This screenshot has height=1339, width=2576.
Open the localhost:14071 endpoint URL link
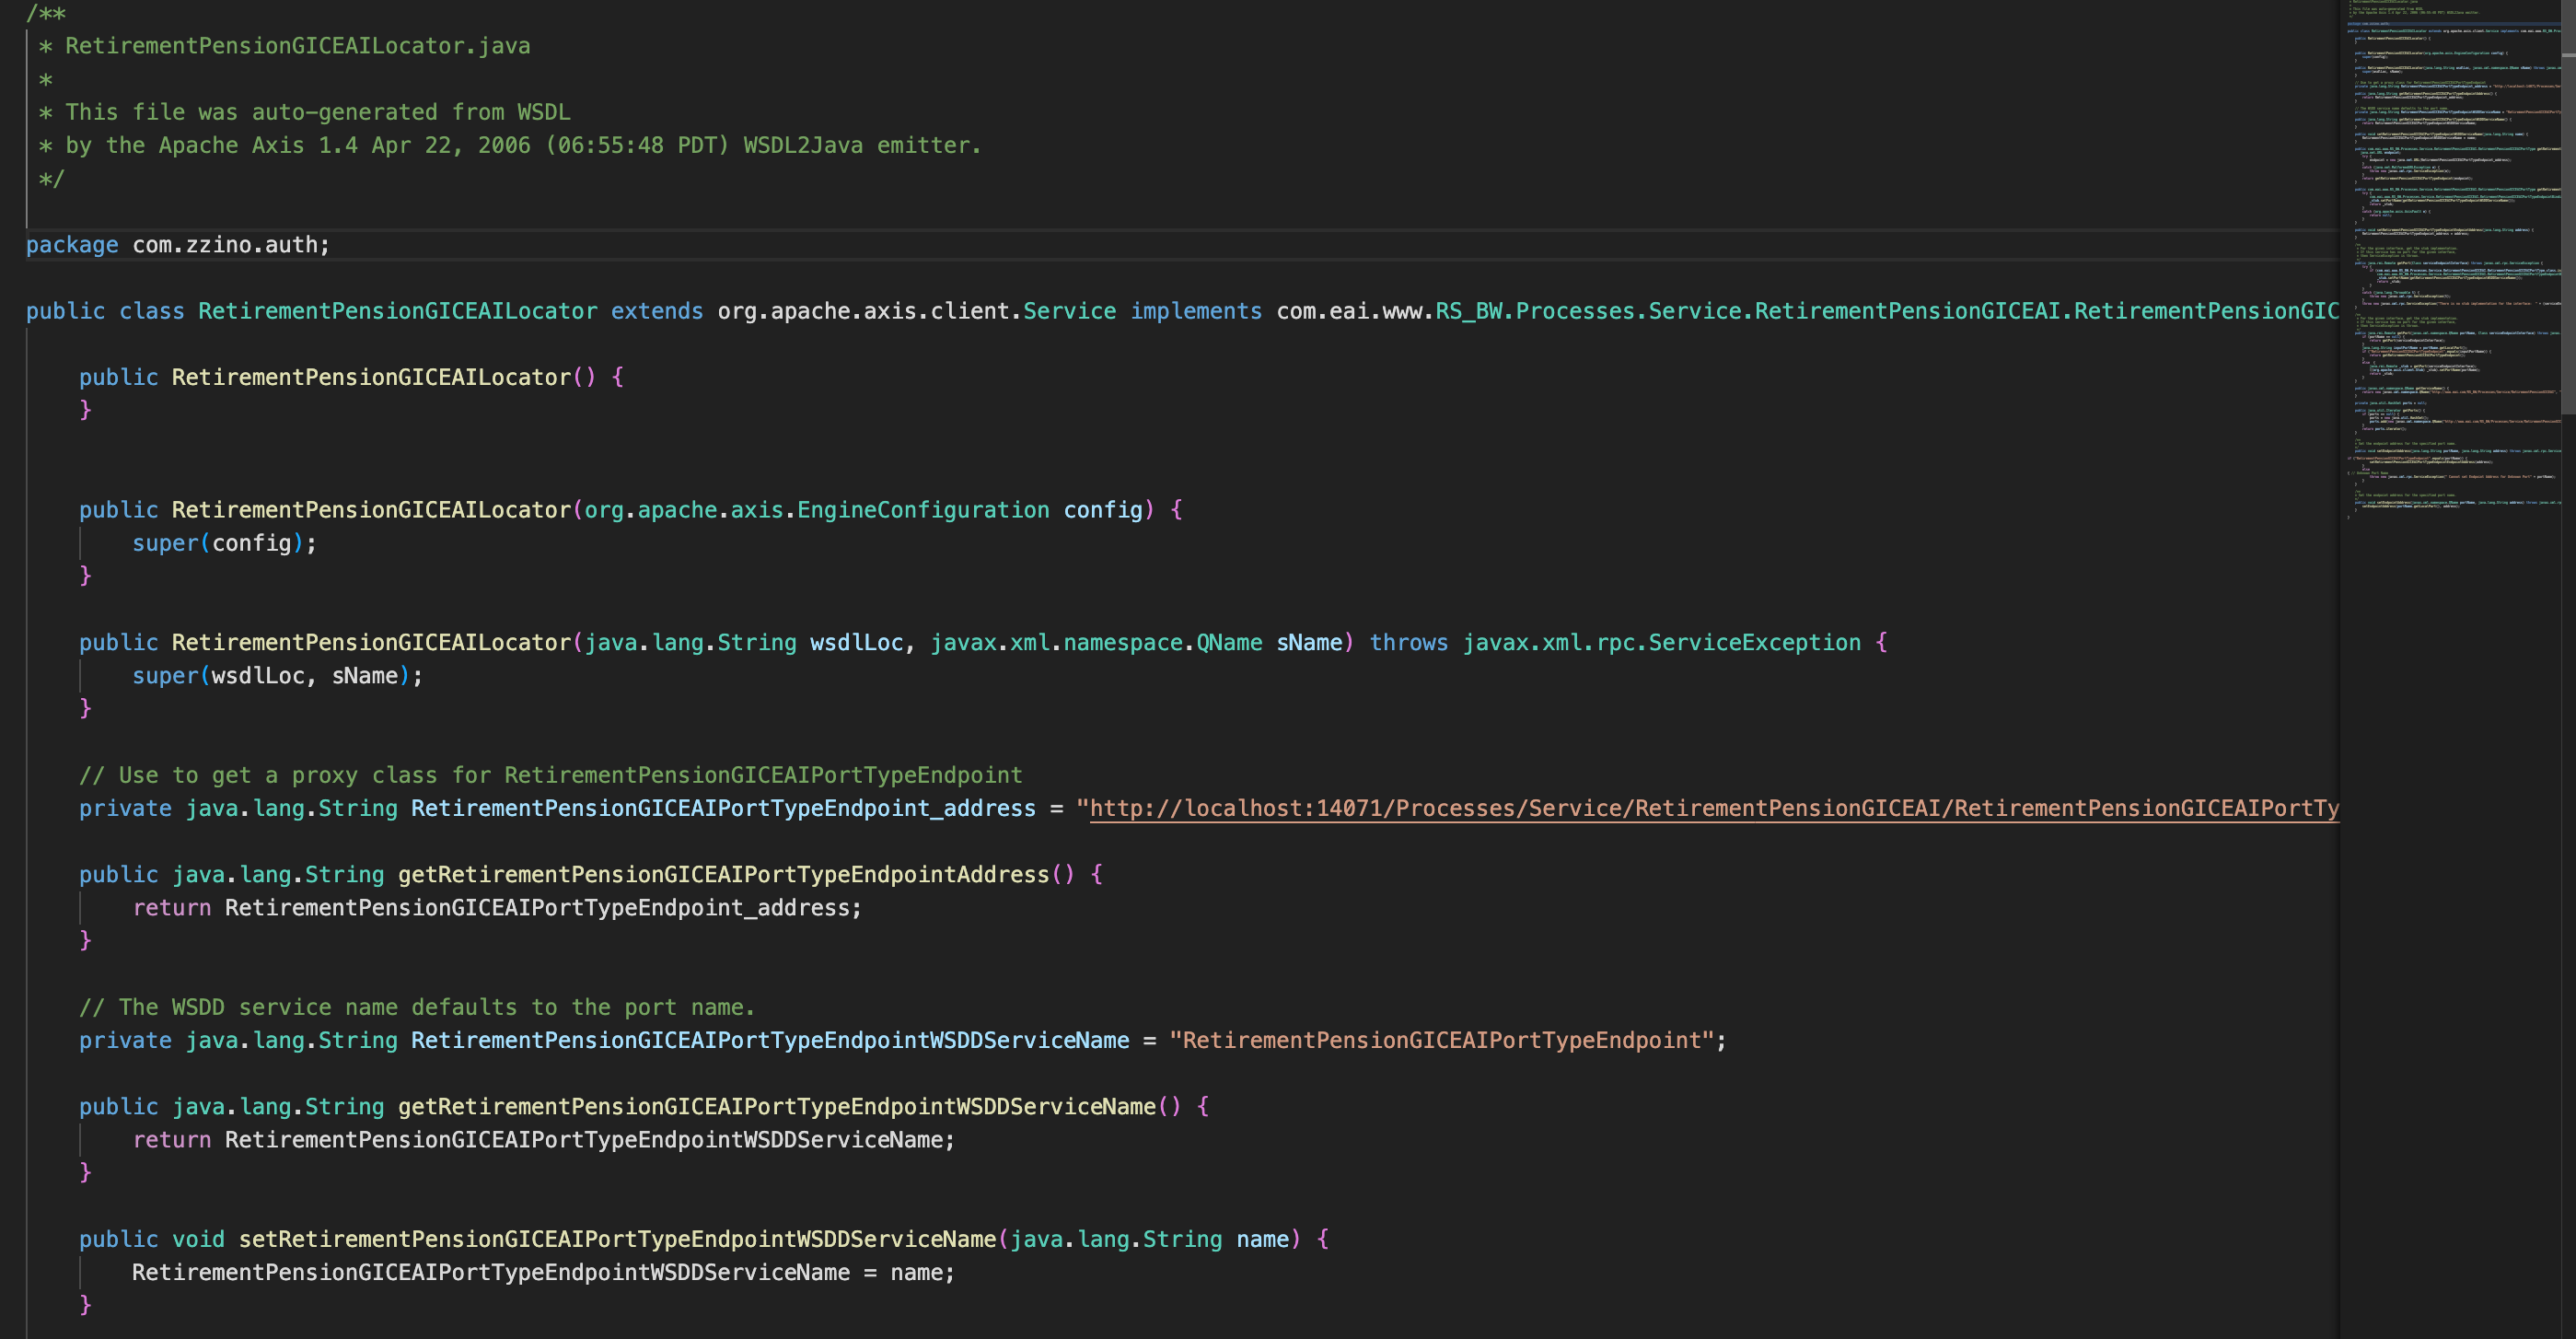(1714, 808)
